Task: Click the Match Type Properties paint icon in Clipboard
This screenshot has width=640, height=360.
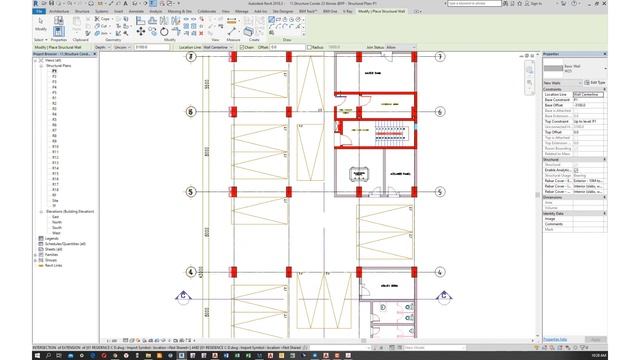Action: tap(88, 33)
